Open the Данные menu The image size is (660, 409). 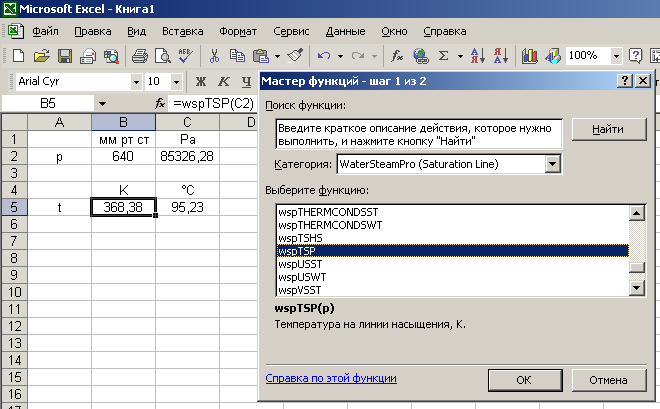pyautogui.click(x=345, y=32)
